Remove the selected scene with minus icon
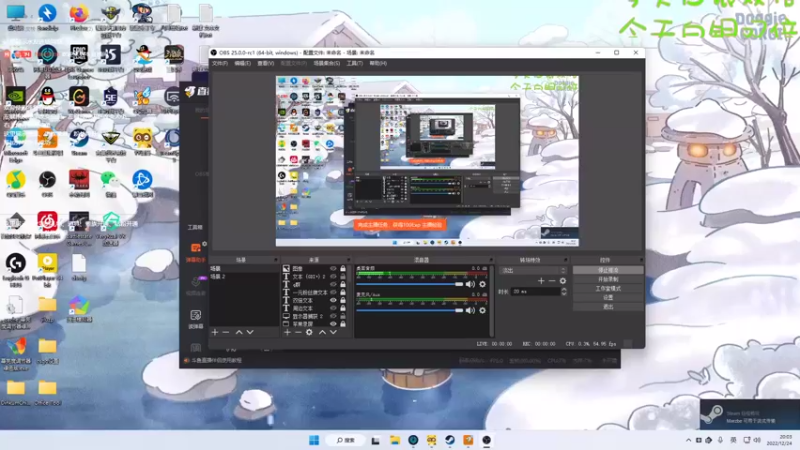Viewport: 800px width, 450px height. tap(226, 332)
